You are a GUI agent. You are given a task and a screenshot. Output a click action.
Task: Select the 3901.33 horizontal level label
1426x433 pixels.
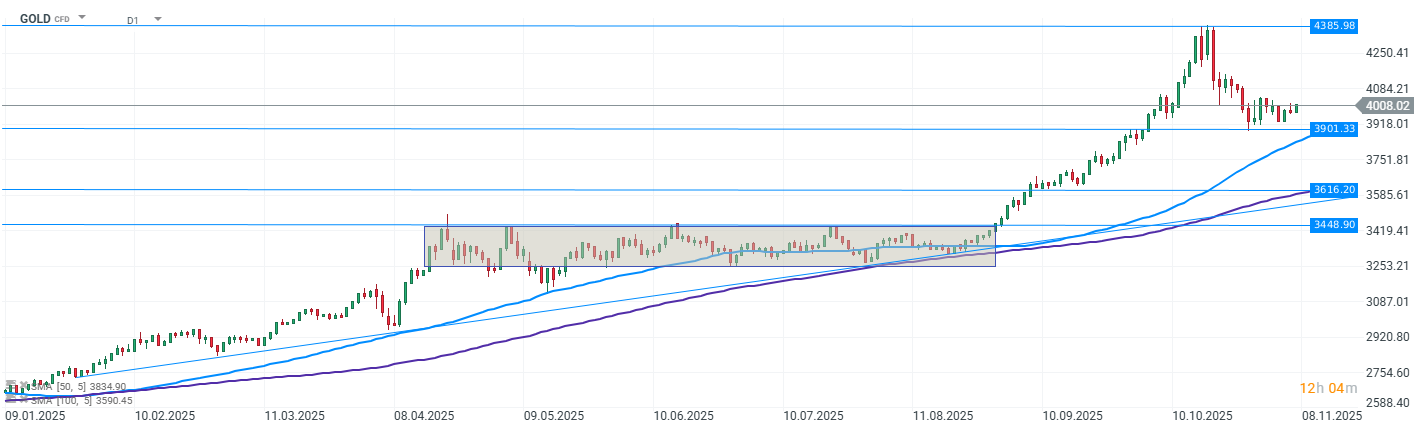pyautogui.click(x=1333, y=129)
